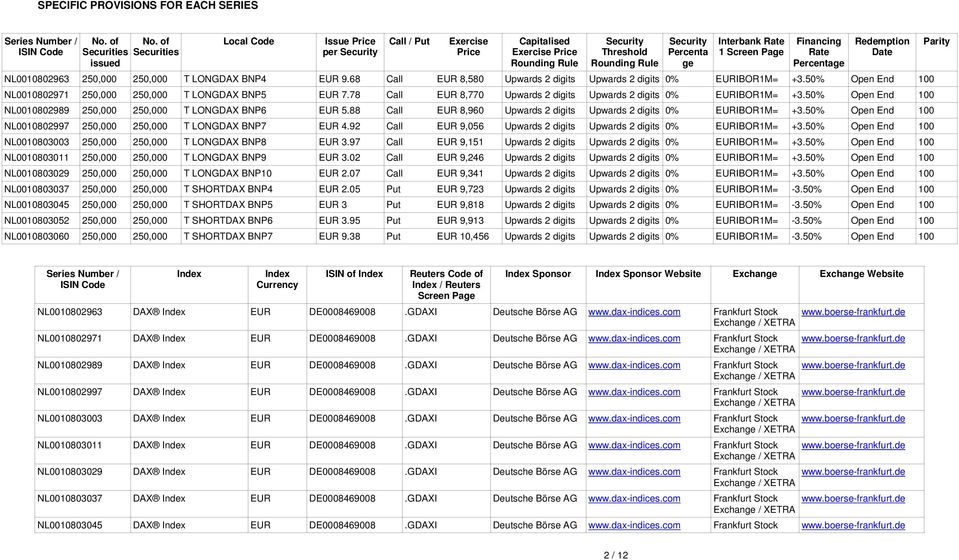Image resolution: width=959 pixels, height=560 pixels.
Task: Click exercise price EUR 9,056
Action: 460,127
